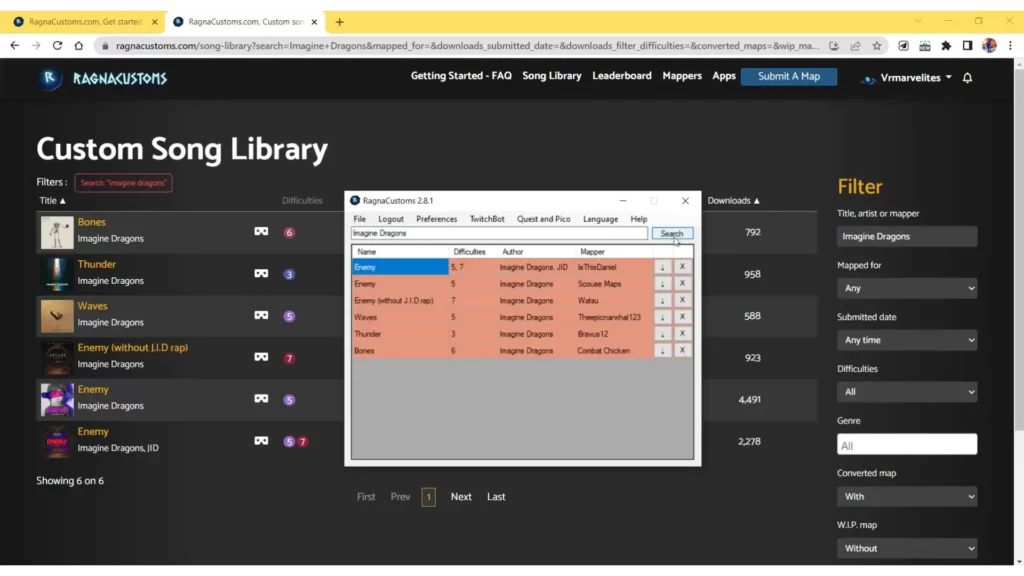Open the notification bell
This screenshot has height=576, width=1024.
(x=967, y=78)
